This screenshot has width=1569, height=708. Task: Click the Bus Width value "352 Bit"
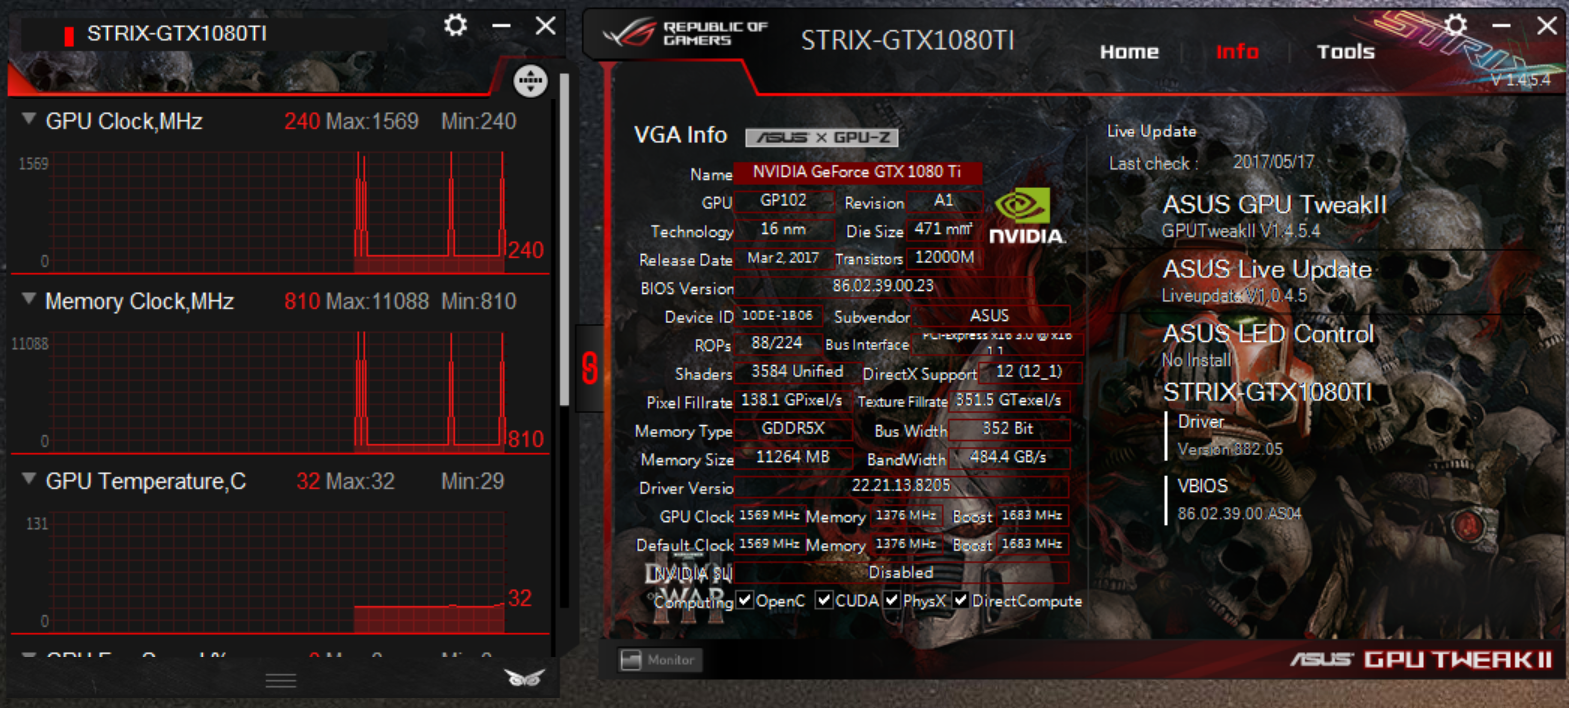[1008, 429]
